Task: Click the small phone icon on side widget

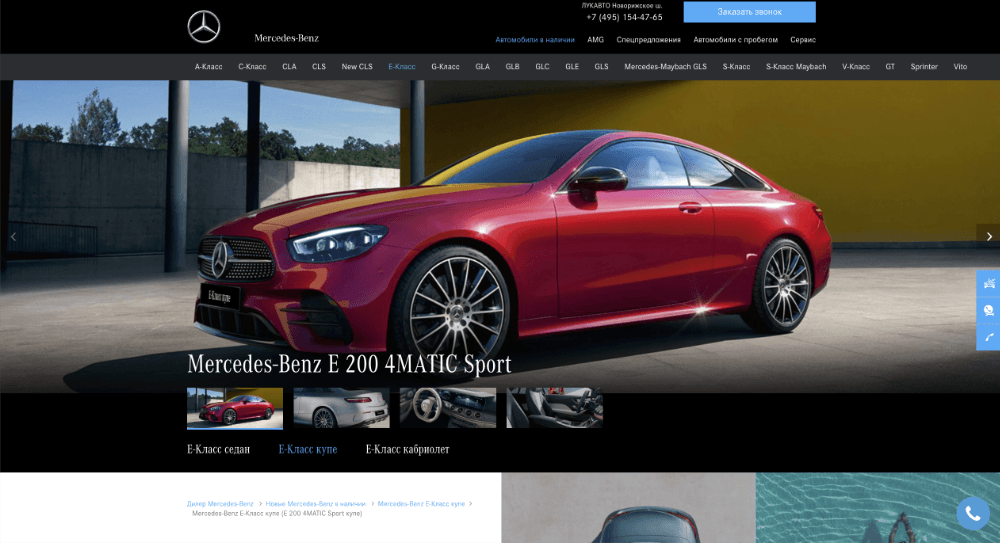Action: coord(989,337)
